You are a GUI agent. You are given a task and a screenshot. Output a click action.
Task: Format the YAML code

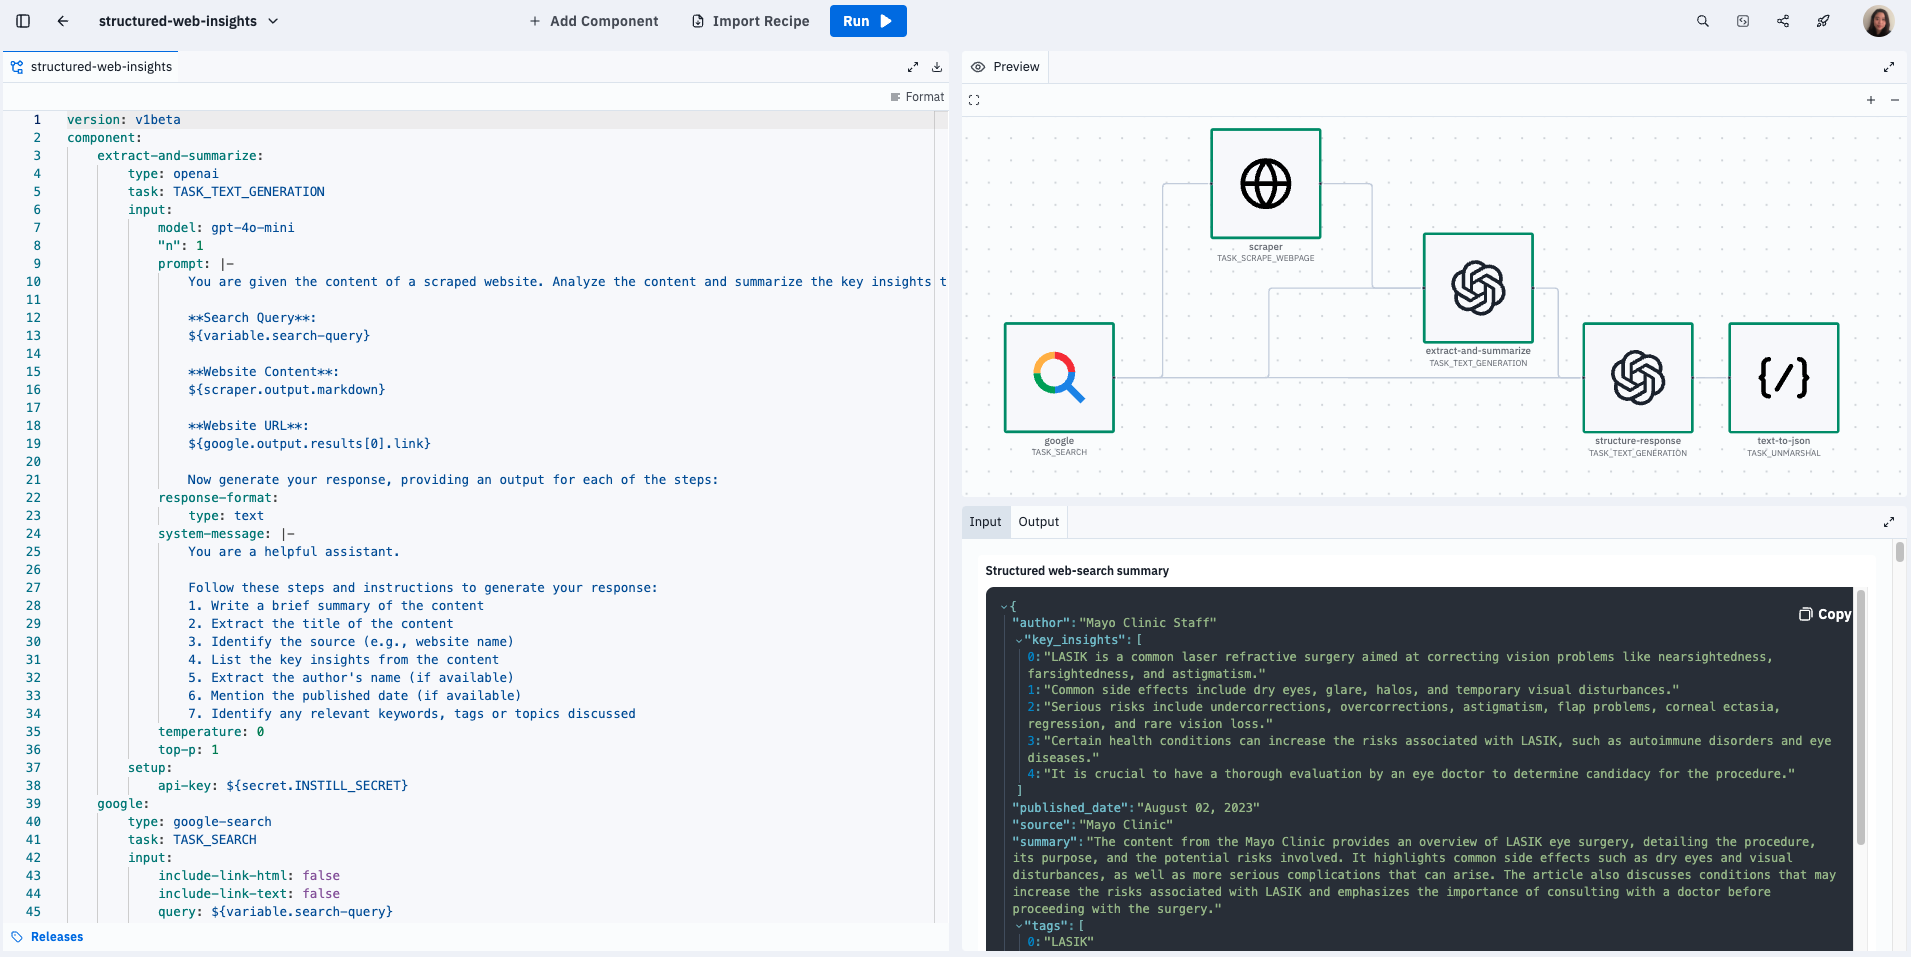[917, 97]
